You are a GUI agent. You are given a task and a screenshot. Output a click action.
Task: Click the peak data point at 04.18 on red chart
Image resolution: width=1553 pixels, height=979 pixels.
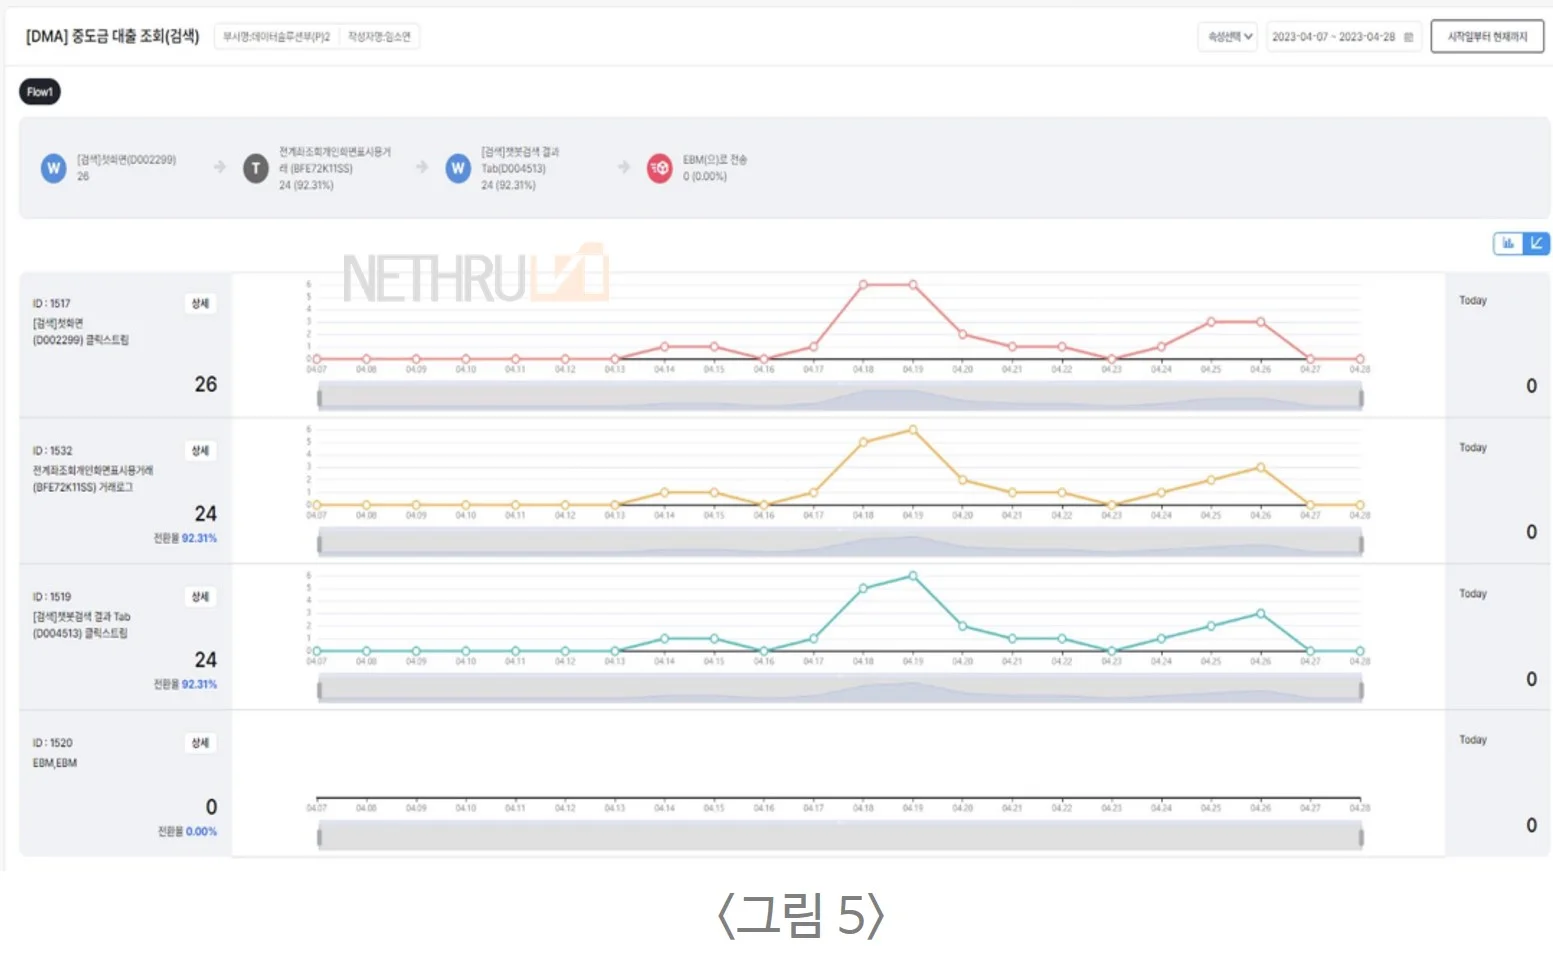tap(864, 284)
